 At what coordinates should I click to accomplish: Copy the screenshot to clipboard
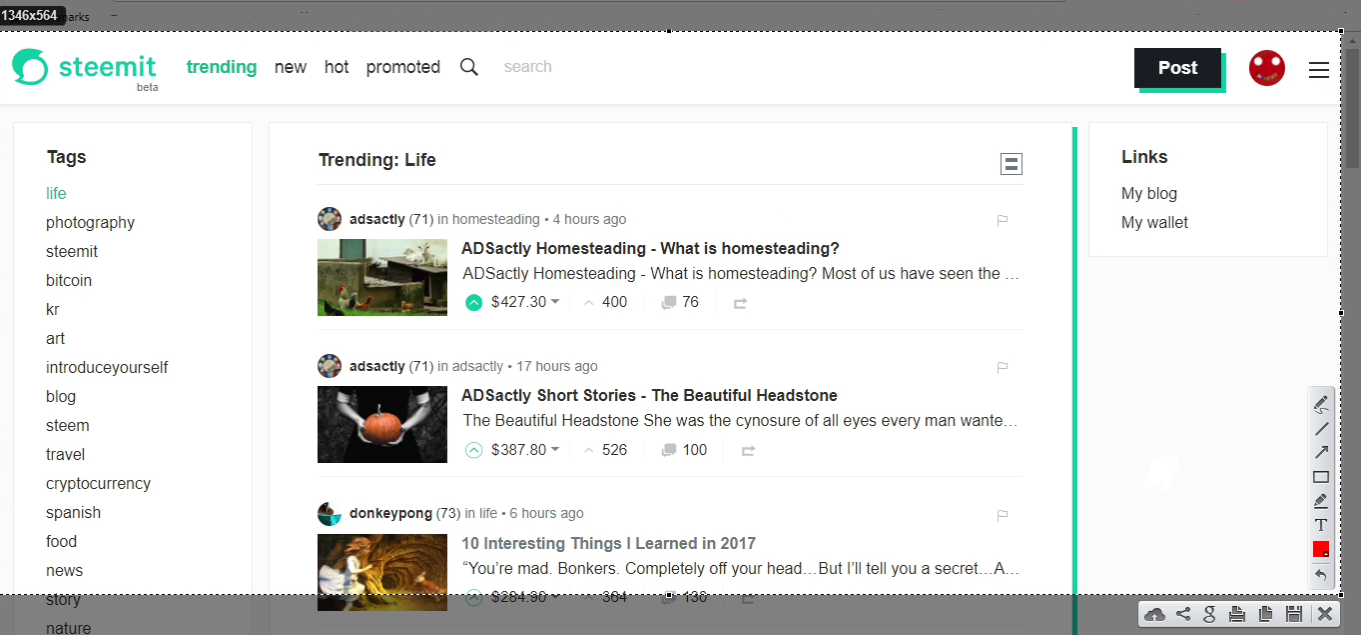click(x=1265, y=614)
